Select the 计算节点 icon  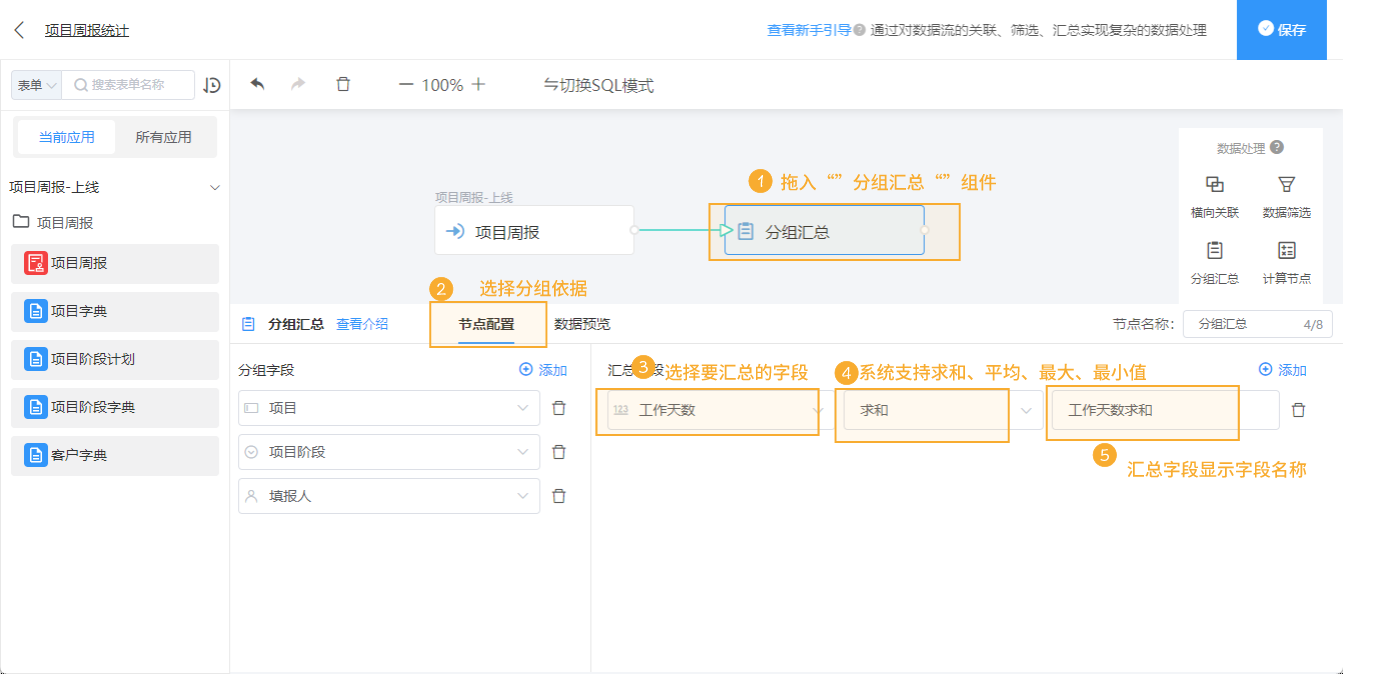coord(1285,262)
